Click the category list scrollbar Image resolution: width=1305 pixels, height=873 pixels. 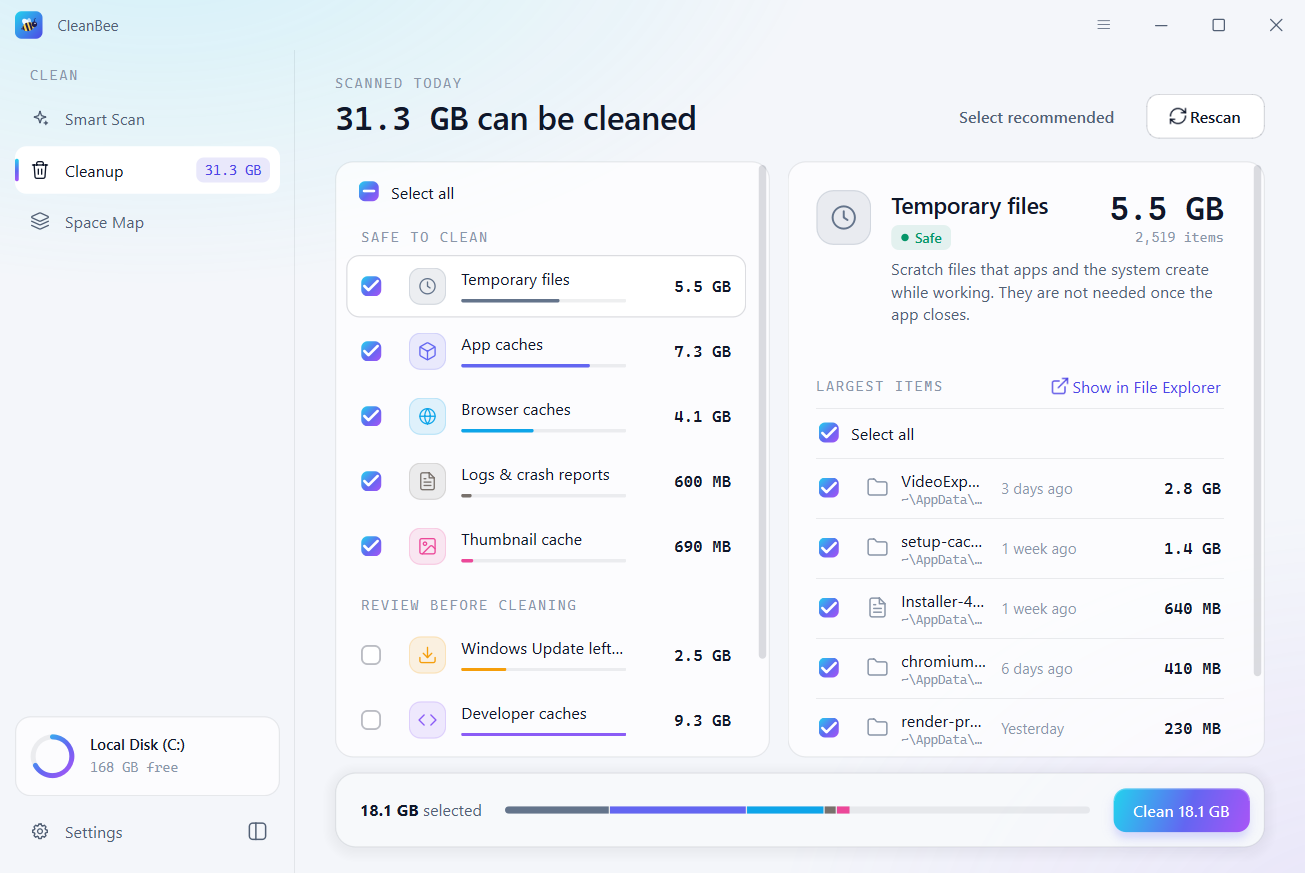(763, 412)
